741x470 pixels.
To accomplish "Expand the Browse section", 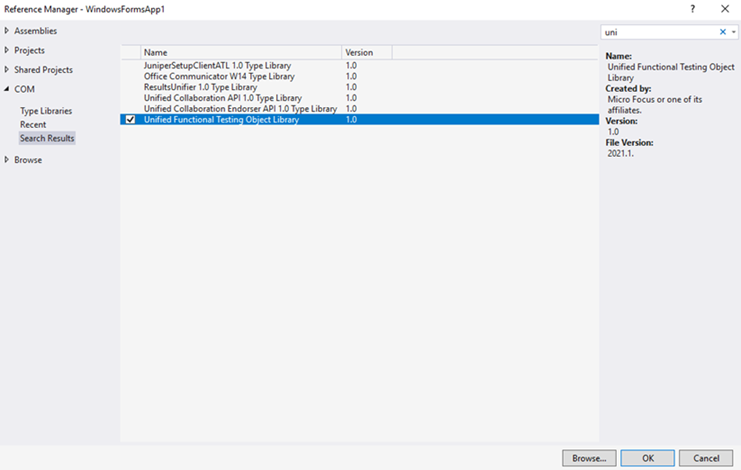I will pos(8,160).
